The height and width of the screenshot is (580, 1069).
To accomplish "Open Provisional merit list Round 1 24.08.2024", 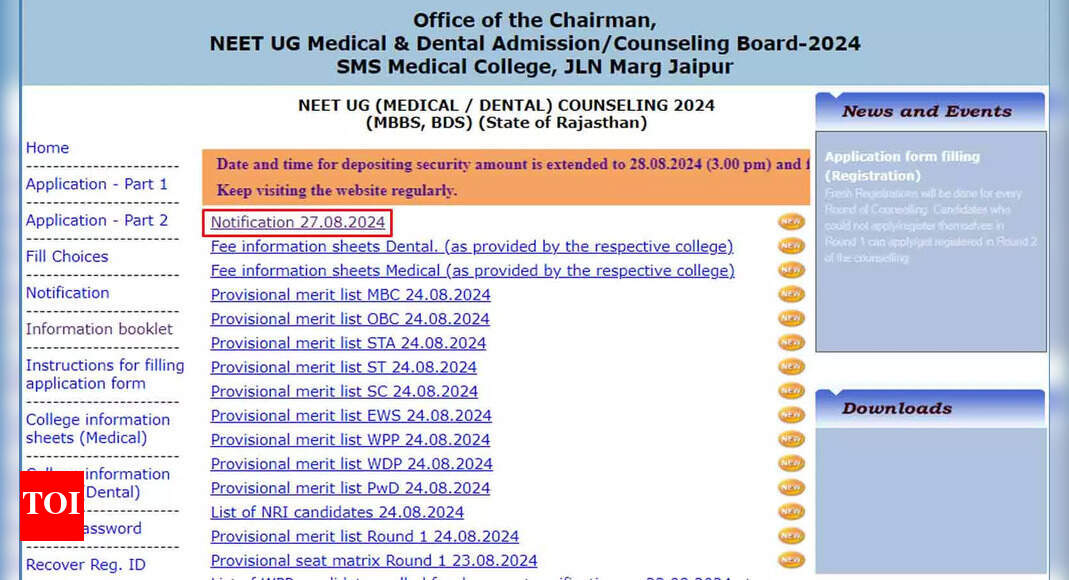I will pos(364,536).
